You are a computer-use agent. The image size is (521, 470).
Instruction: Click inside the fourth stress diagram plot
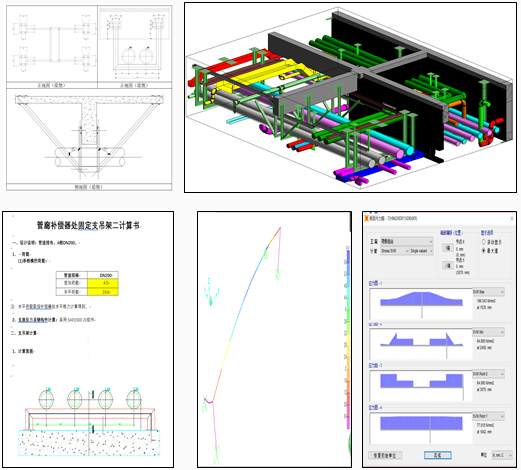point(421,428)
